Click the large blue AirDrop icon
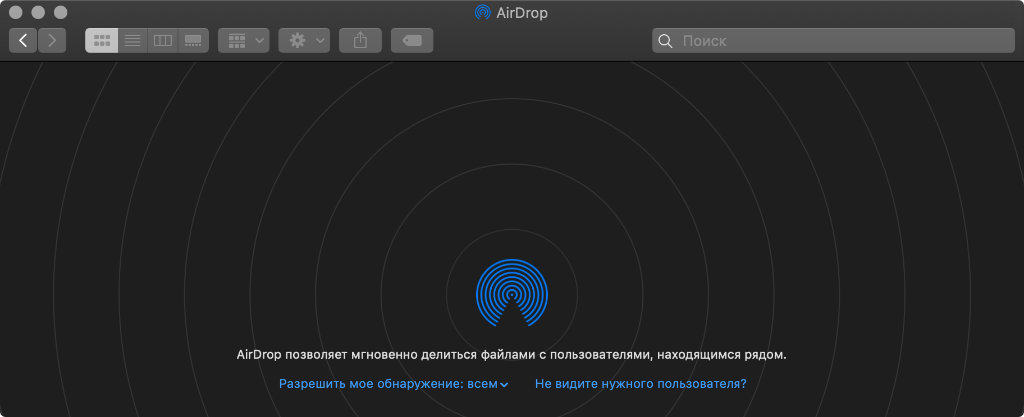The width and height of the screenshot is (1024, 417). [512, 292]
